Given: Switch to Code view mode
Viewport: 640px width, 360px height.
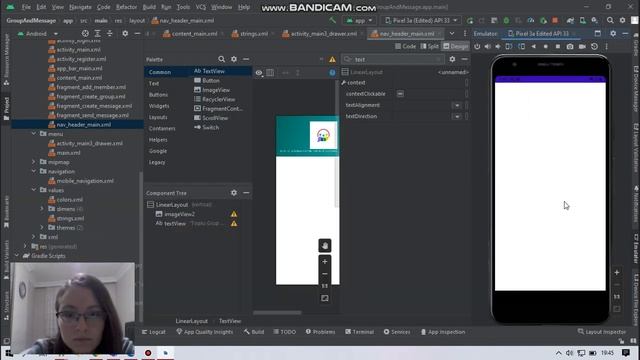Looking at the screenshot, I should [406, 47].
